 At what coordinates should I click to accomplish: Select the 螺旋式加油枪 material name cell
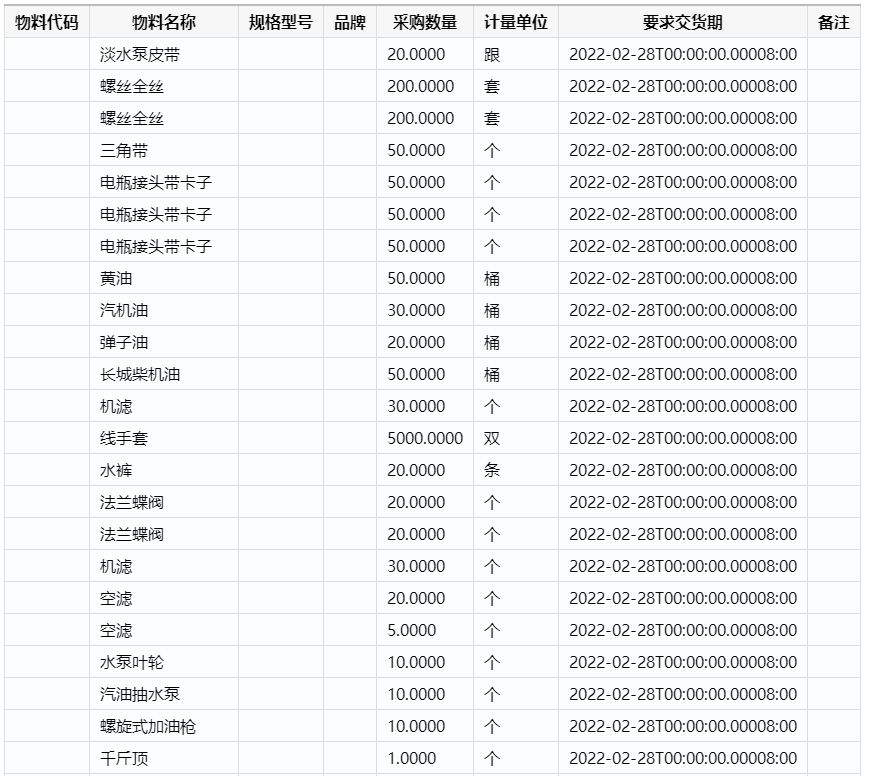pos(164,727)
